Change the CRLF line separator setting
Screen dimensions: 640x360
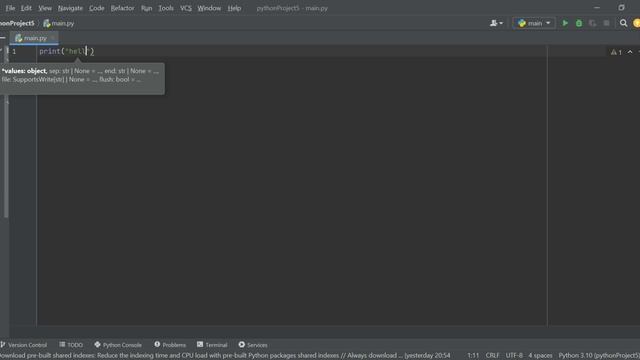click(492, 356)
